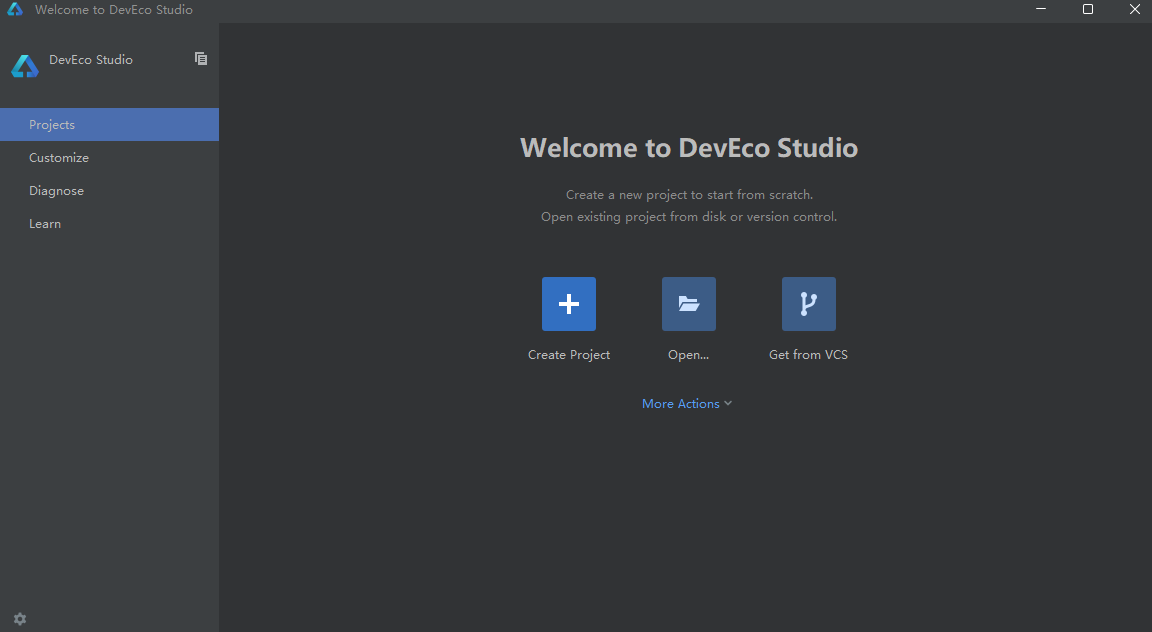The image size is (1152, 632).
Task: Click the copy version info icon
Action: [201, 59]
